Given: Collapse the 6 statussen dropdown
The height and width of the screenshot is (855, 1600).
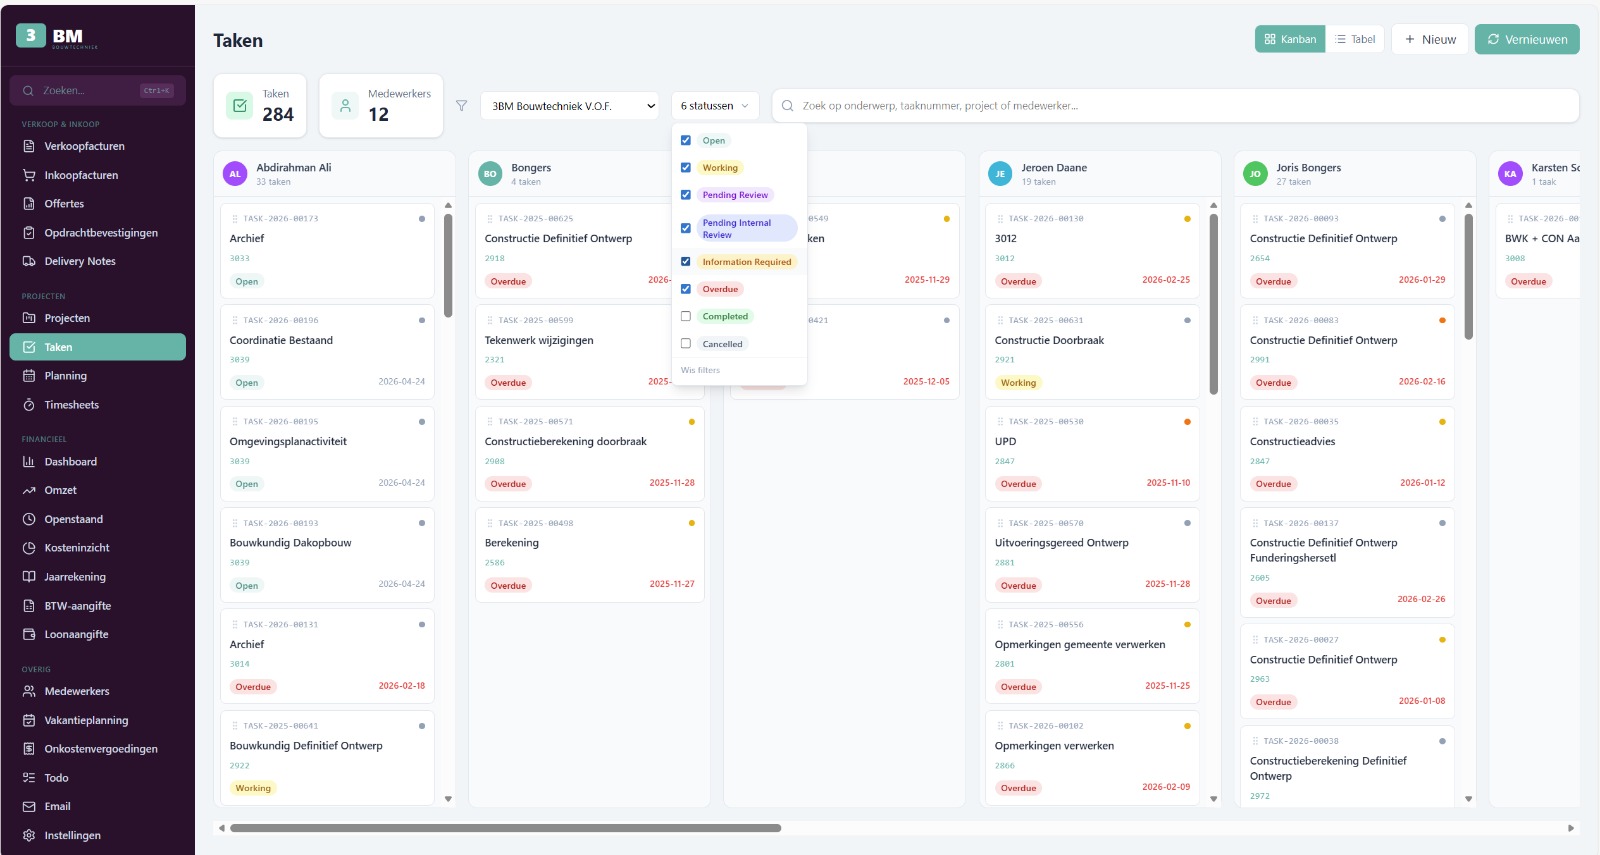Looking at the screenshot, I should 714,106.
